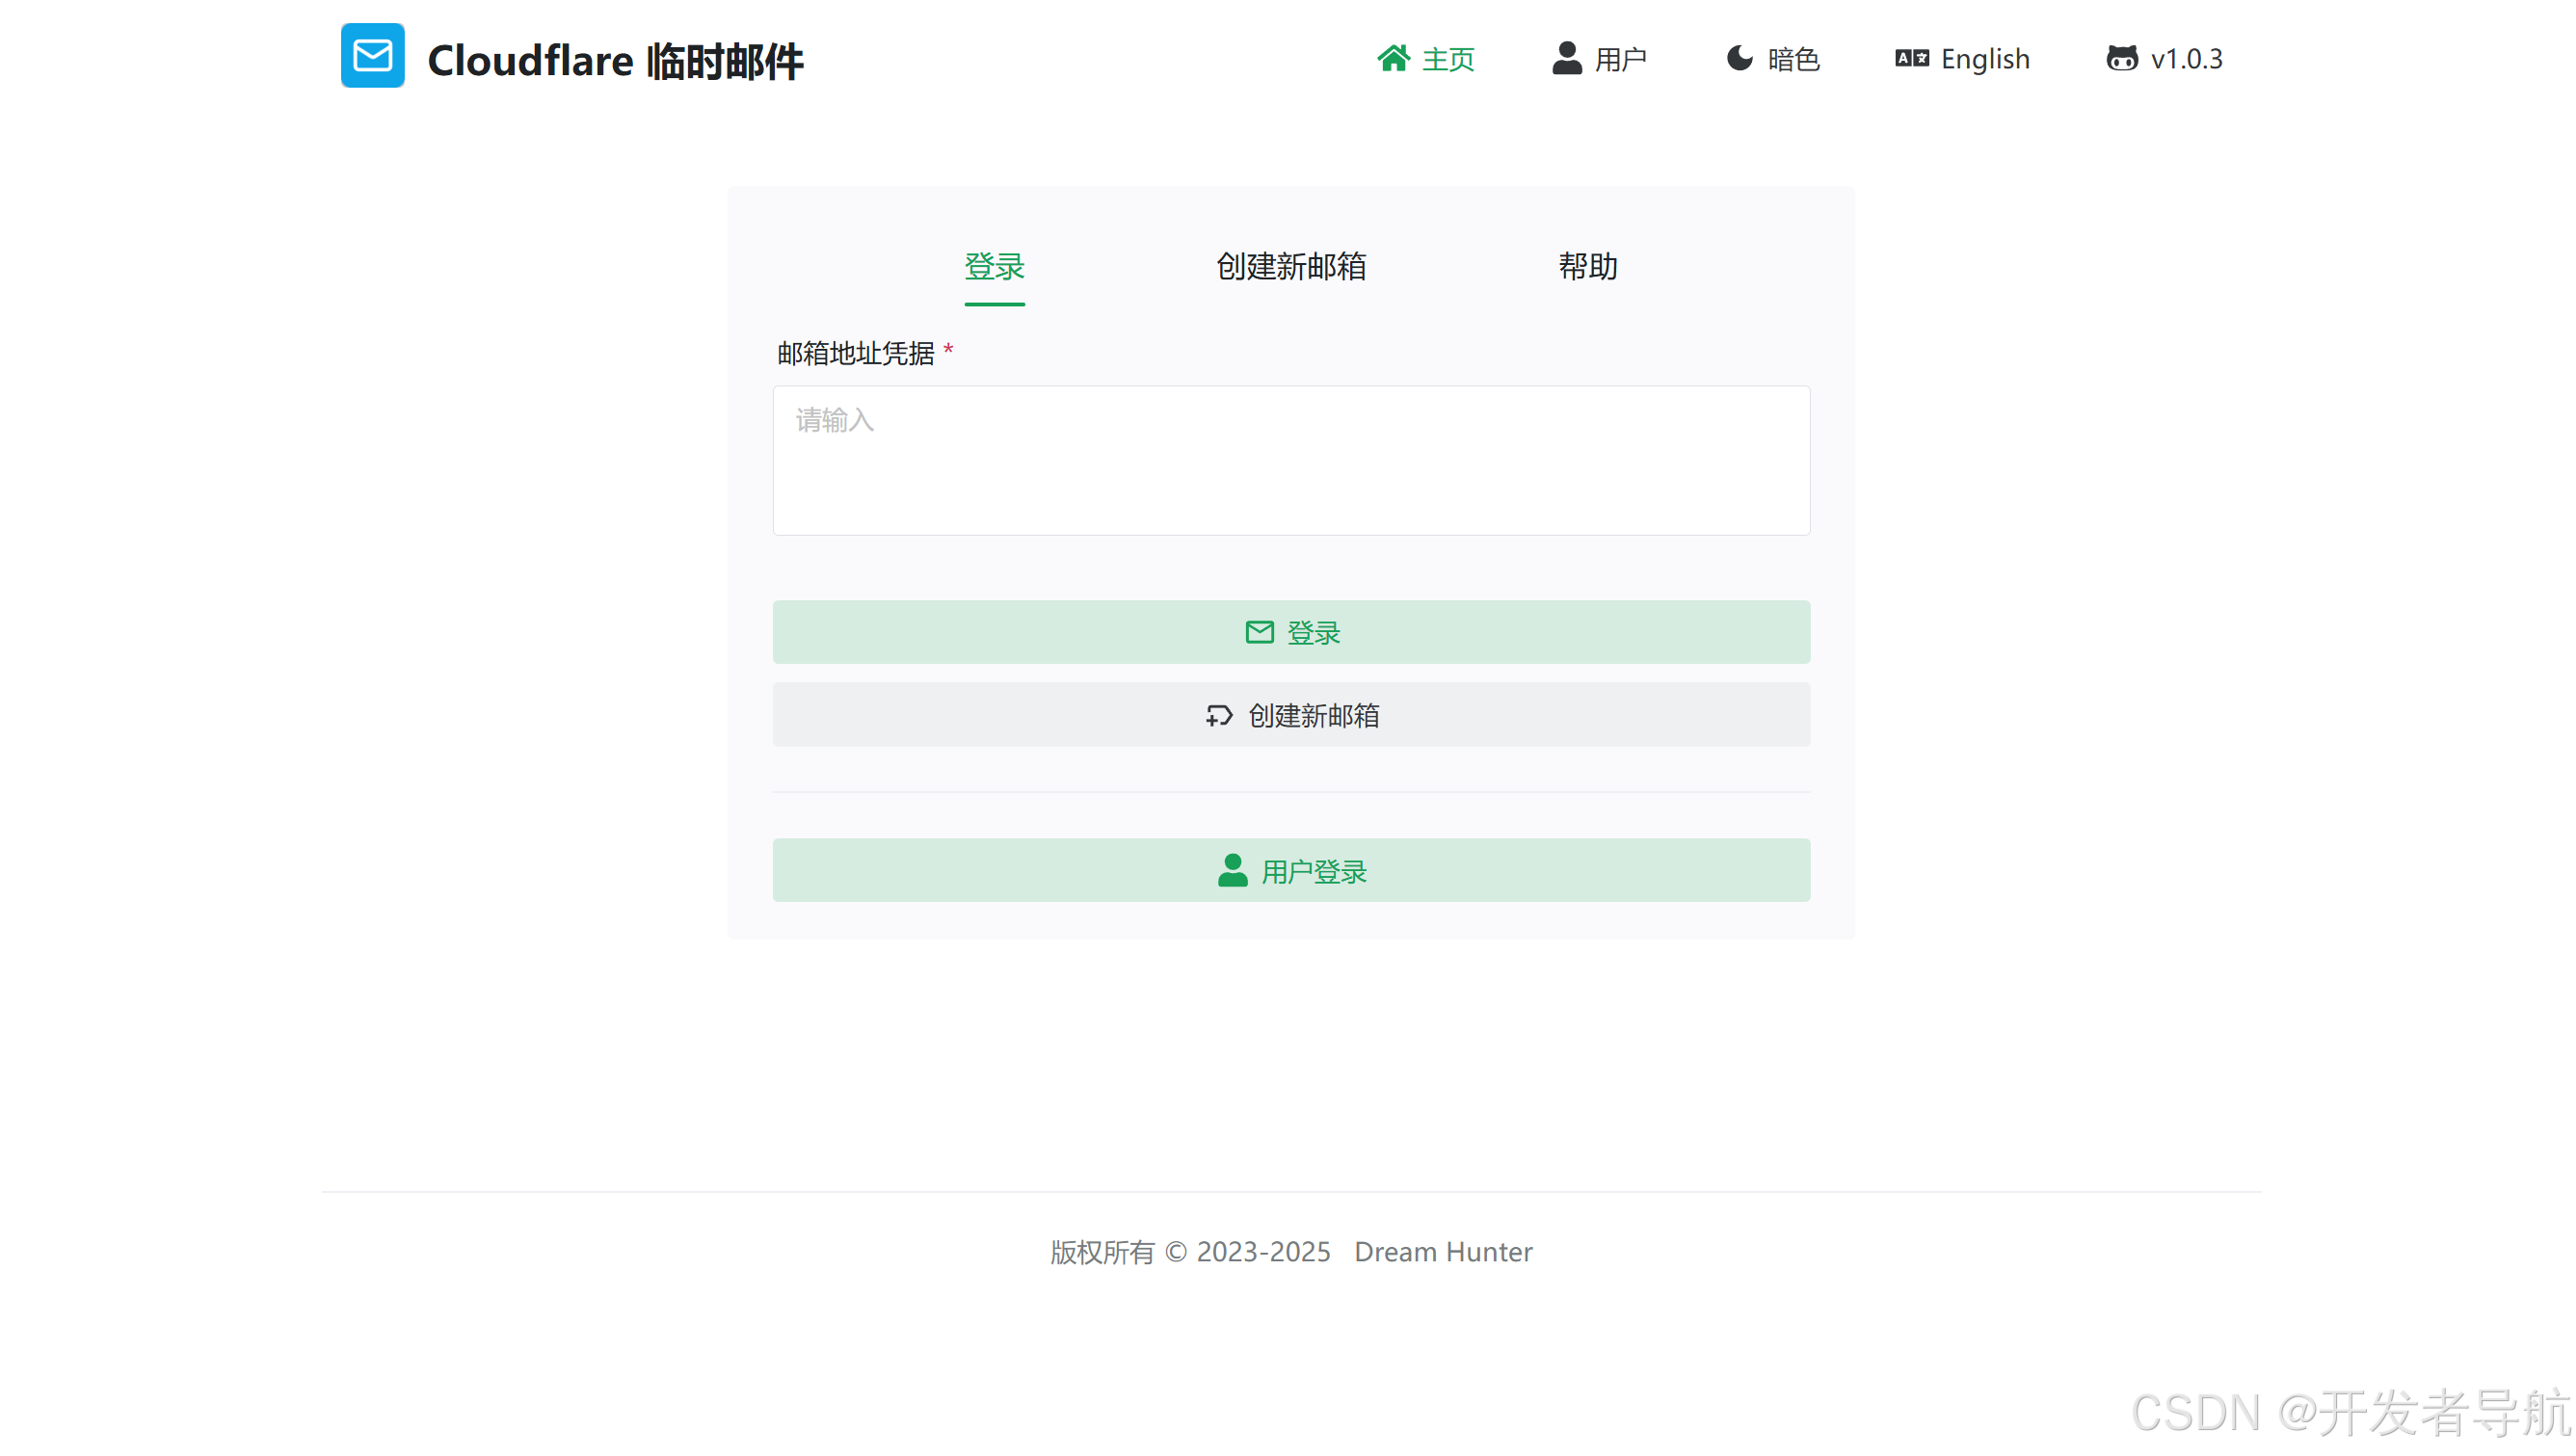This screenshot has width=2576, height=1456.
Task: Click the 邮箱地址凭据 input field
Action: (1291, 460)
